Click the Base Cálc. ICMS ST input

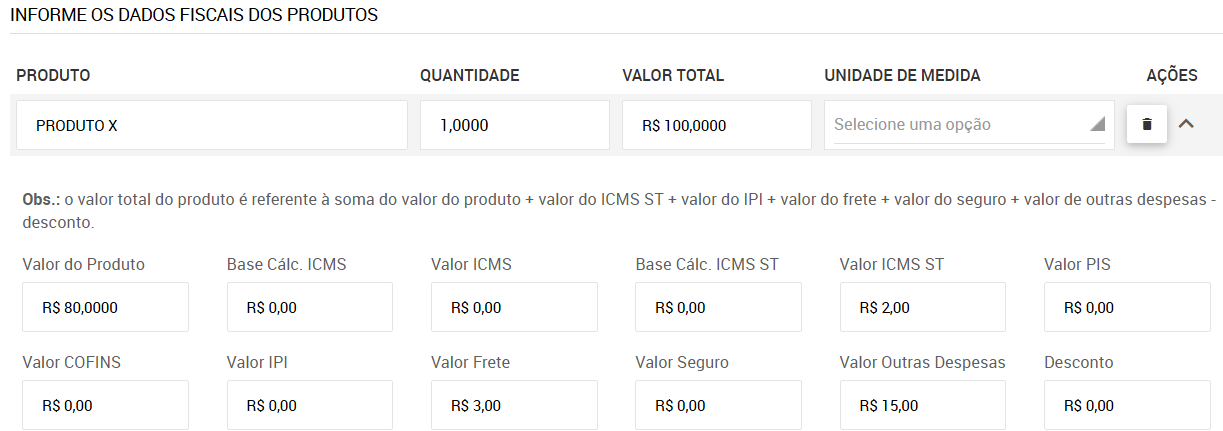click(x=718, y=307)
